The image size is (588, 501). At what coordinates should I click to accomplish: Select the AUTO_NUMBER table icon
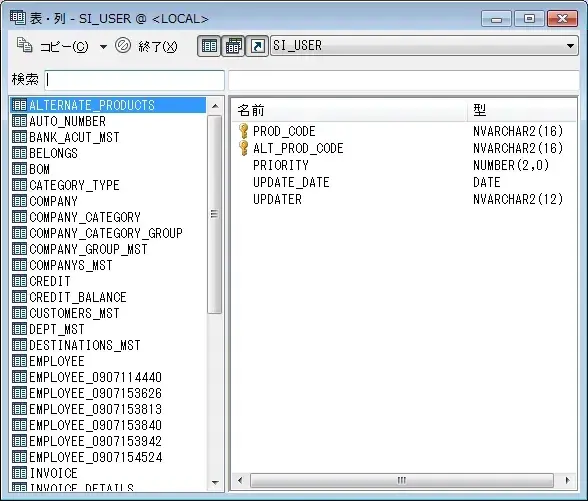coord(19,121)
